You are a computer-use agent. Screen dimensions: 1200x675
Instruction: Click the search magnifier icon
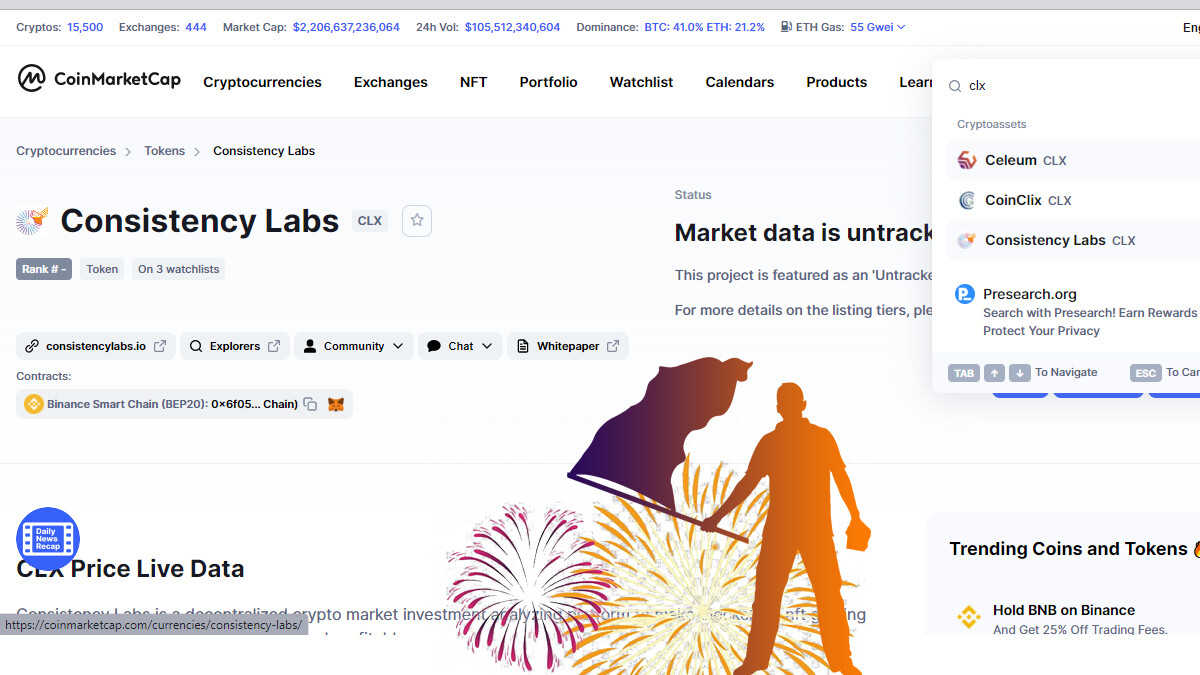pyautogui.click(x=955, y=86)
